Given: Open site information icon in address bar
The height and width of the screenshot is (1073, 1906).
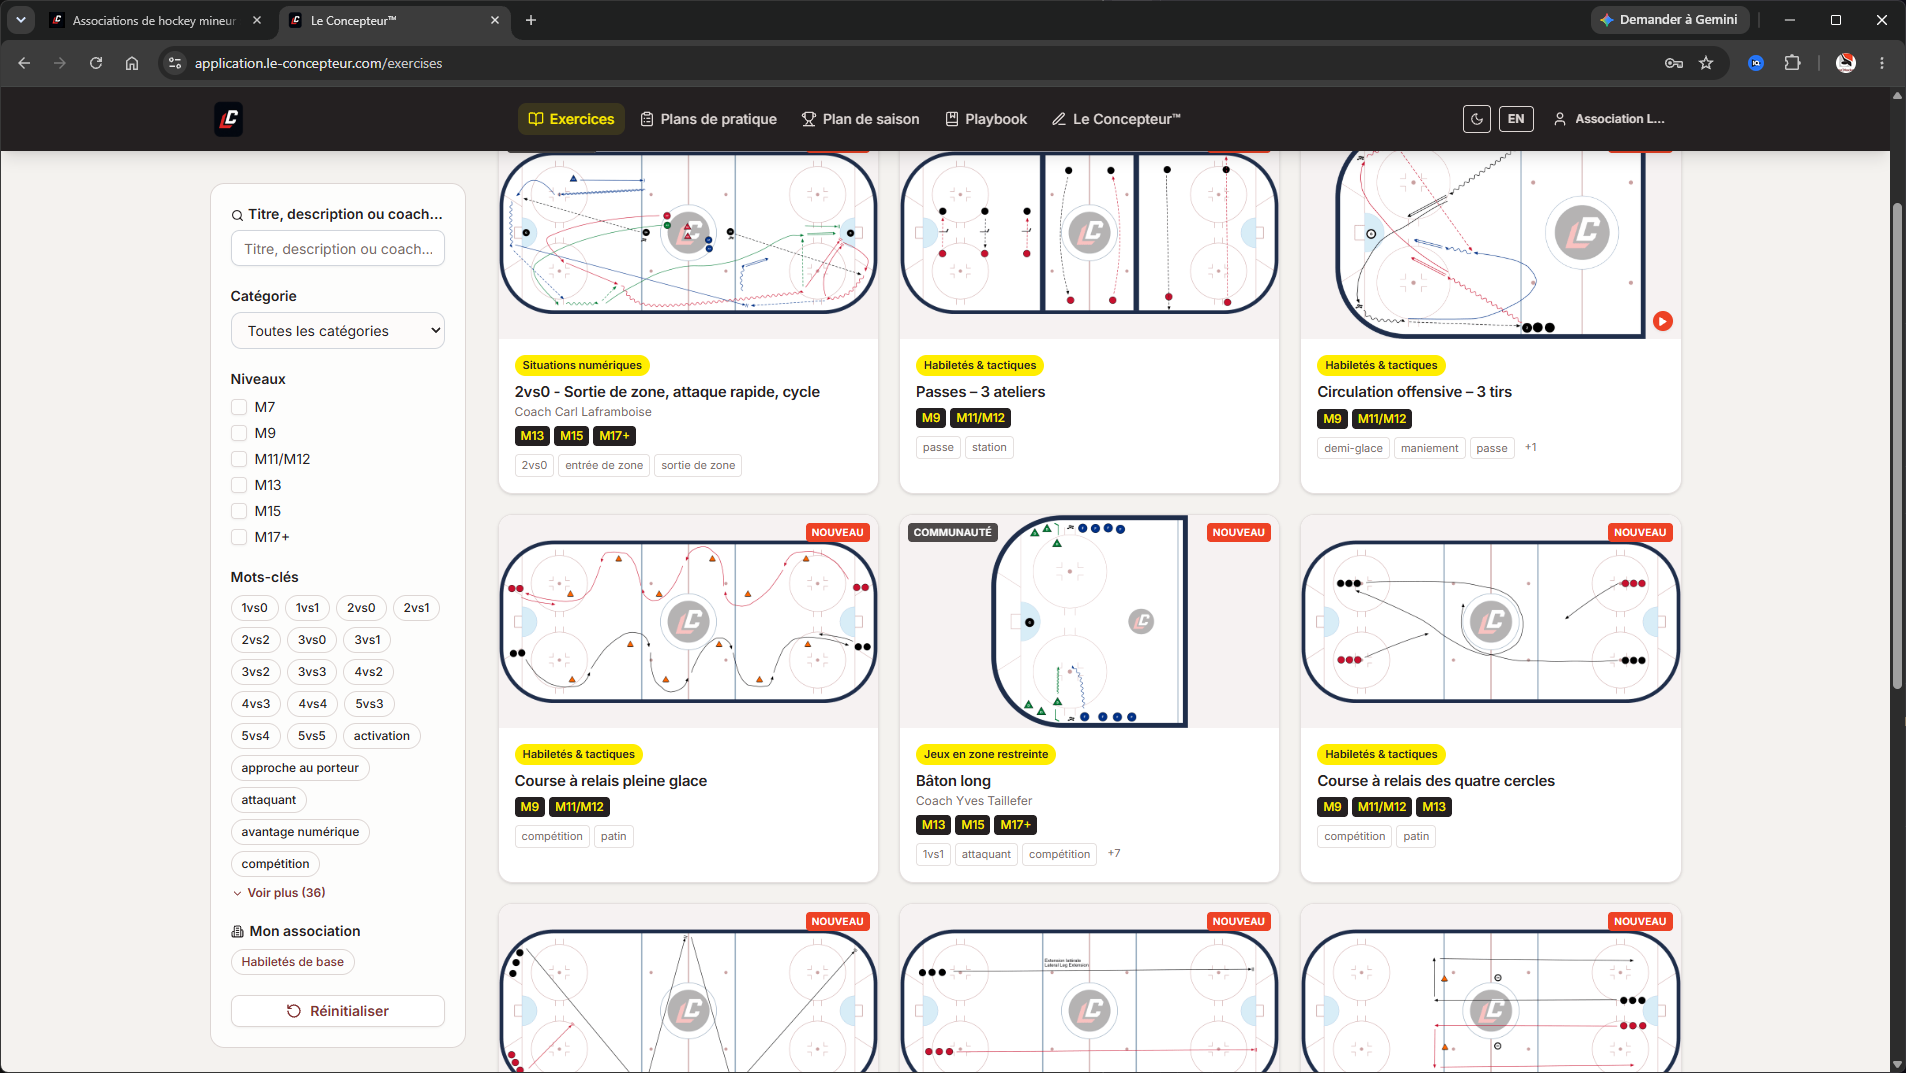Looking at the screenshot, I should point(175,63).
